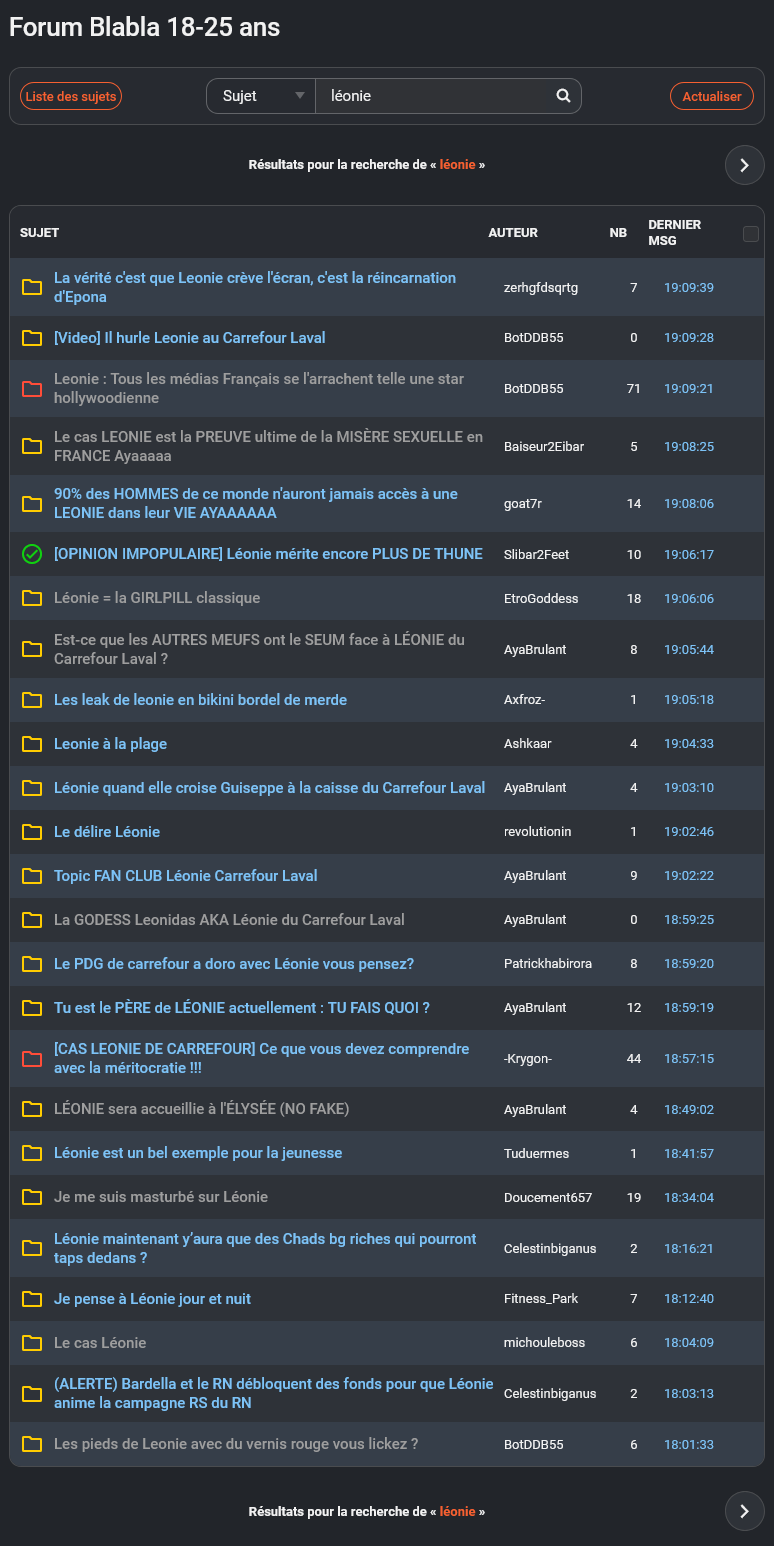Go to next results page at top
Viewport: 774px width, 1546px height.
[x=744, y=165]
